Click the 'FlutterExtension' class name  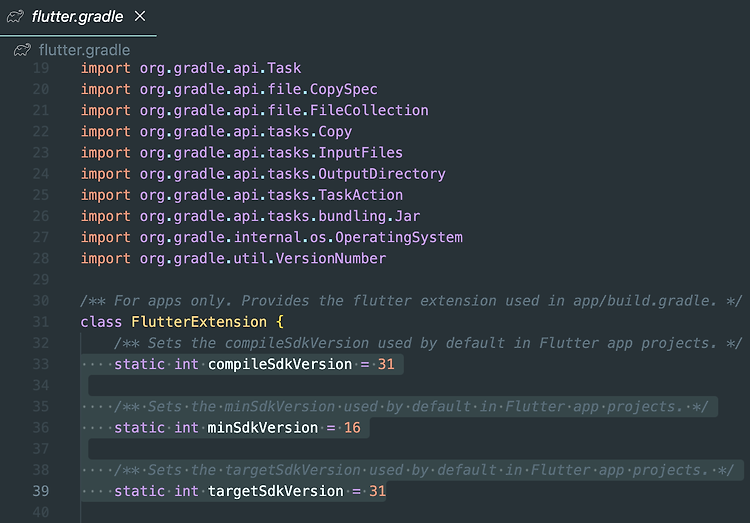(199, 322)
